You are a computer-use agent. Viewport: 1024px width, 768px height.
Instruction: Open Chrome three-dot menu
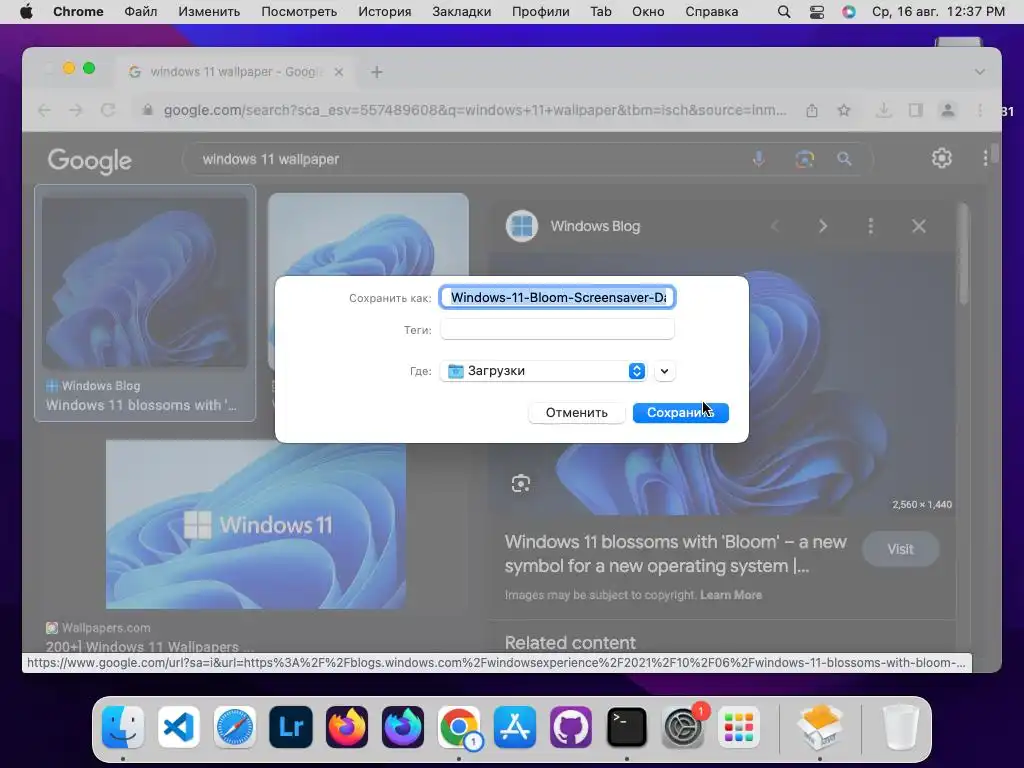(x=980, y=110)
